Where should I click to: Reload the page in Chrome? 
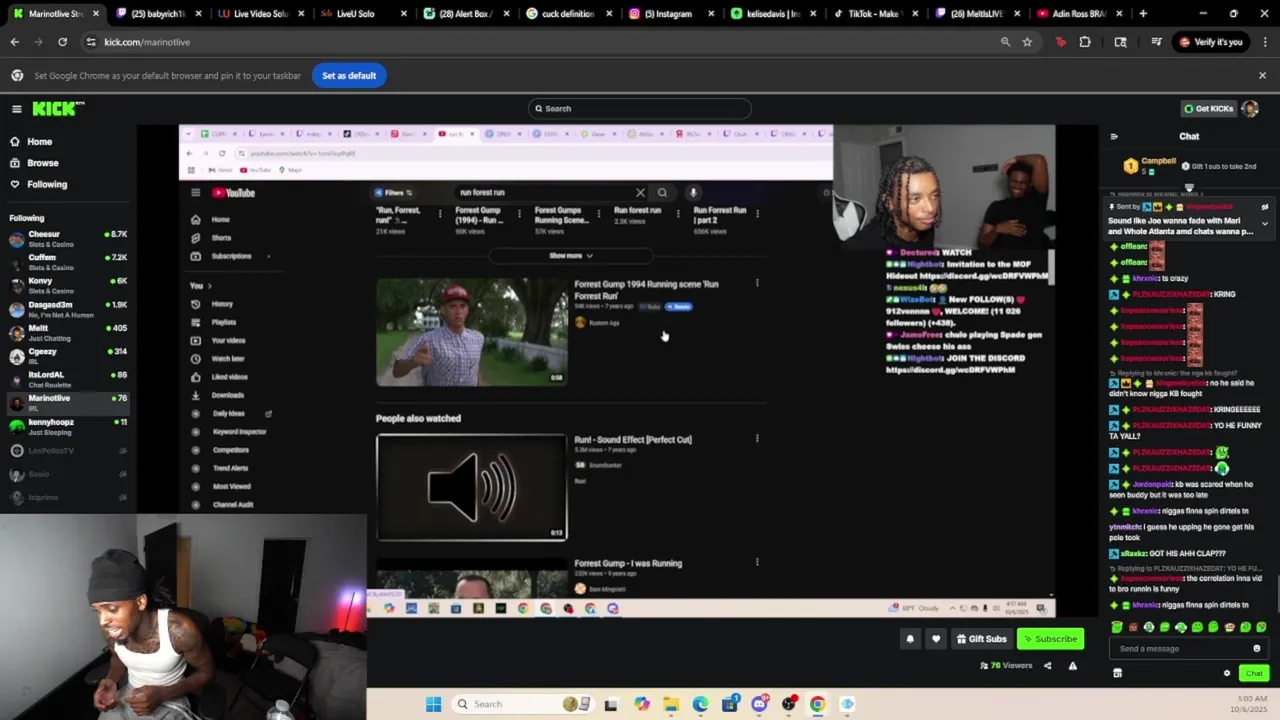[x=62, y=42]
